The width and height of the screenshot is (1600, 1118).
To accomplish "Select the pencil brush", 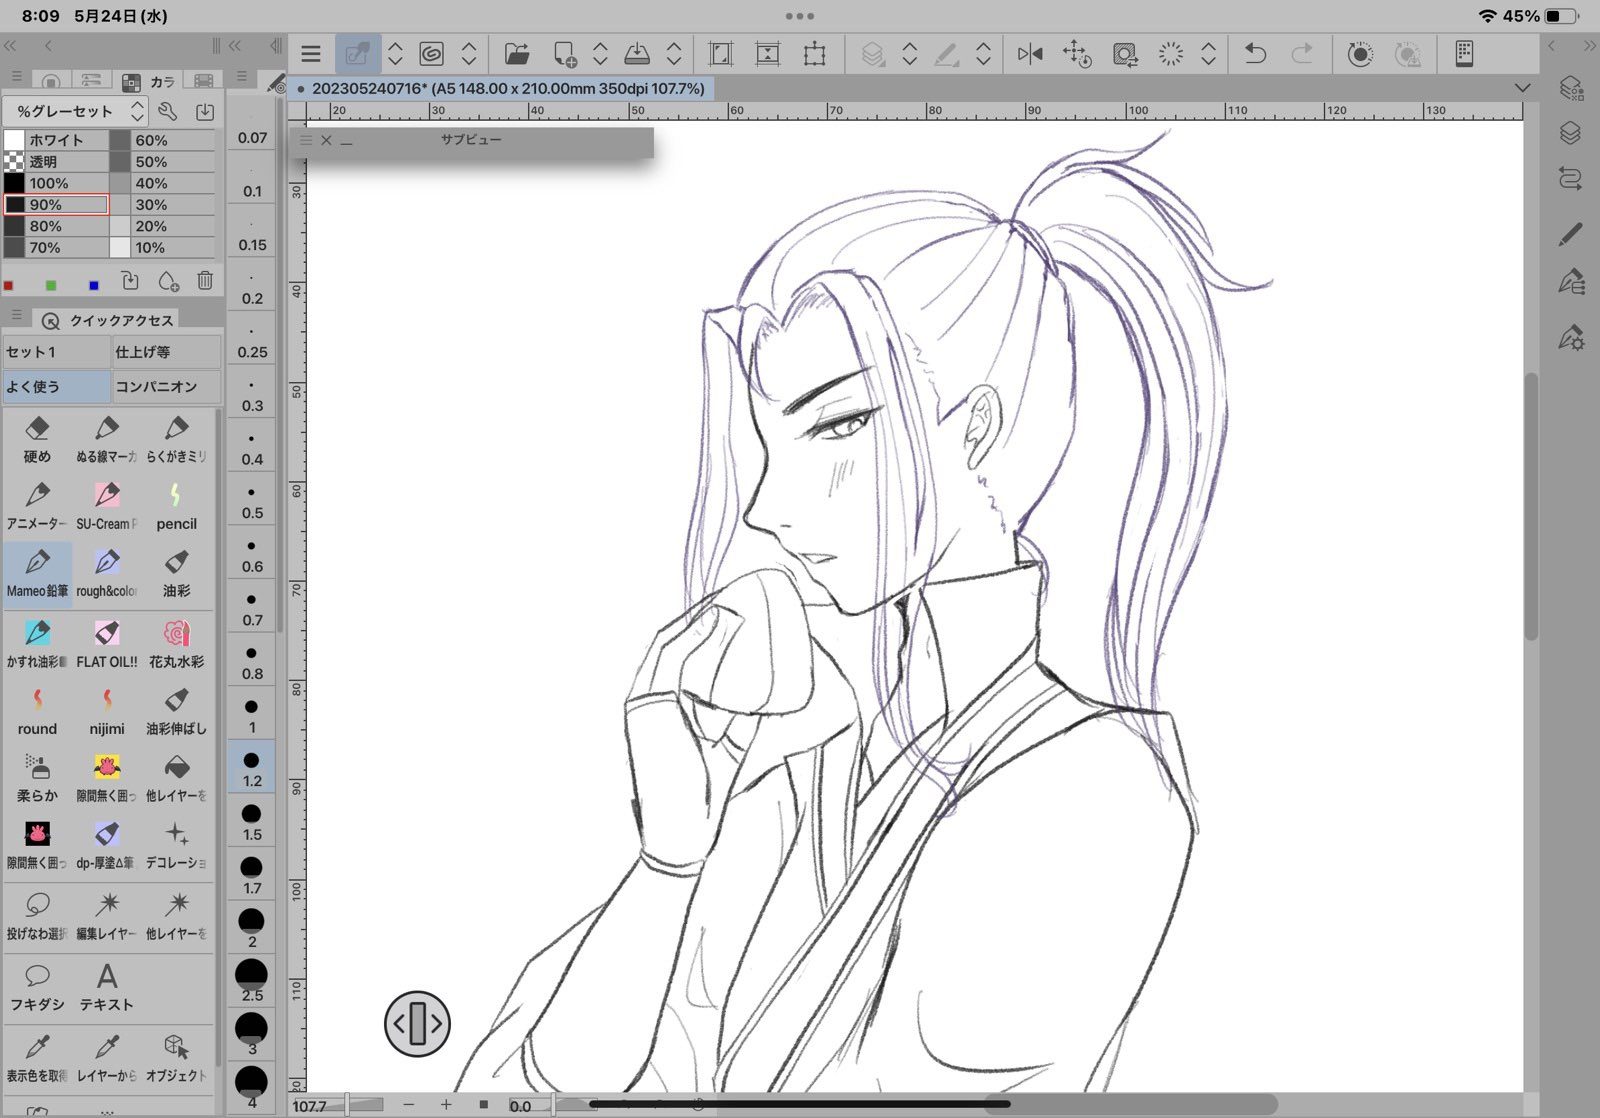I will 177,506.
